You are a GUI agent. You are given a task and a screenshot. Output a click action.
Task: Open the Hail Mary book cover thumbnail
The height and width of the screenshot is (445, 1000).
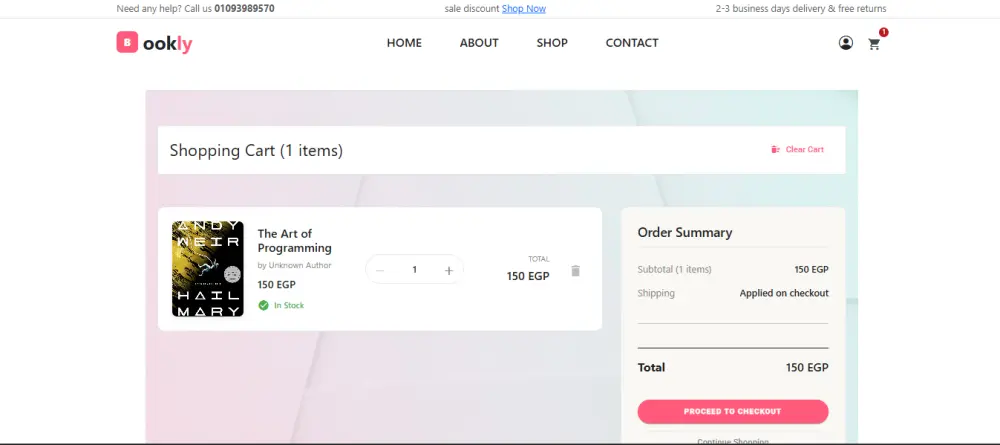(x=208, y=269)
